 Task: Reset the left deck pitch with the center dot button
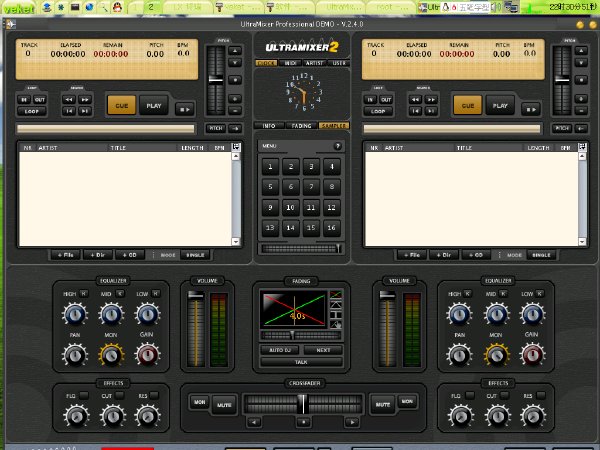click(x=235, y=80)
